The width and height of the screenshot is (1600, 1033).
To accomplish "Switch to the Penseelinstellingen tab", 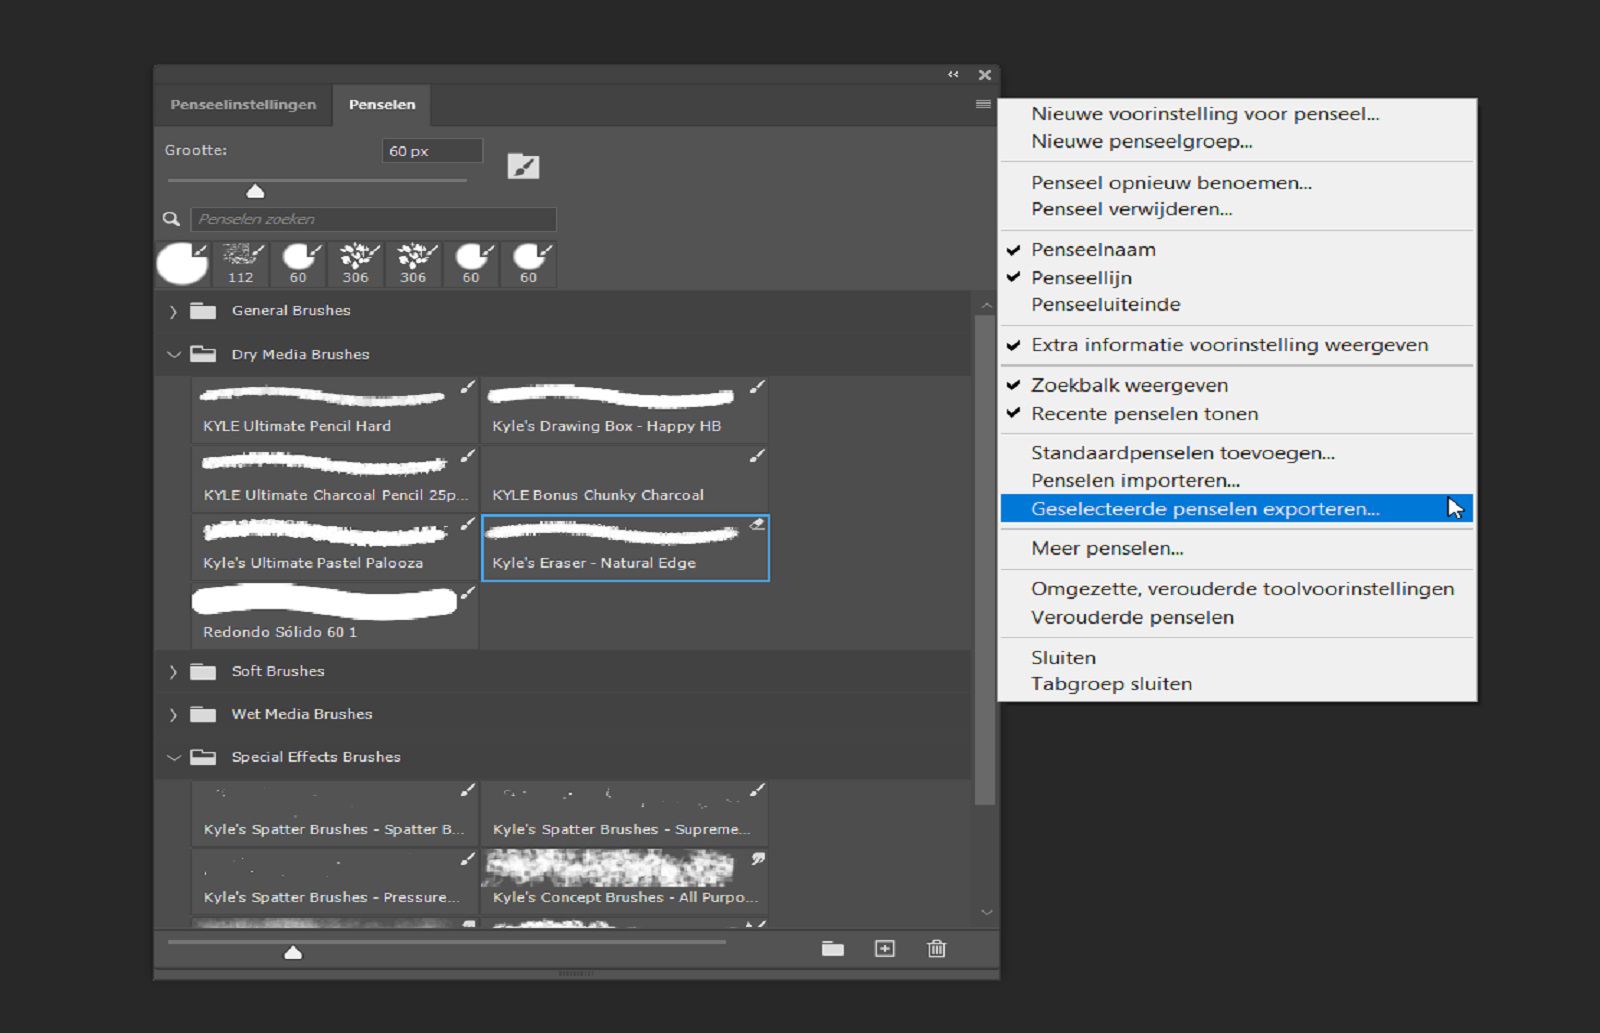I will tap(242, 103).
